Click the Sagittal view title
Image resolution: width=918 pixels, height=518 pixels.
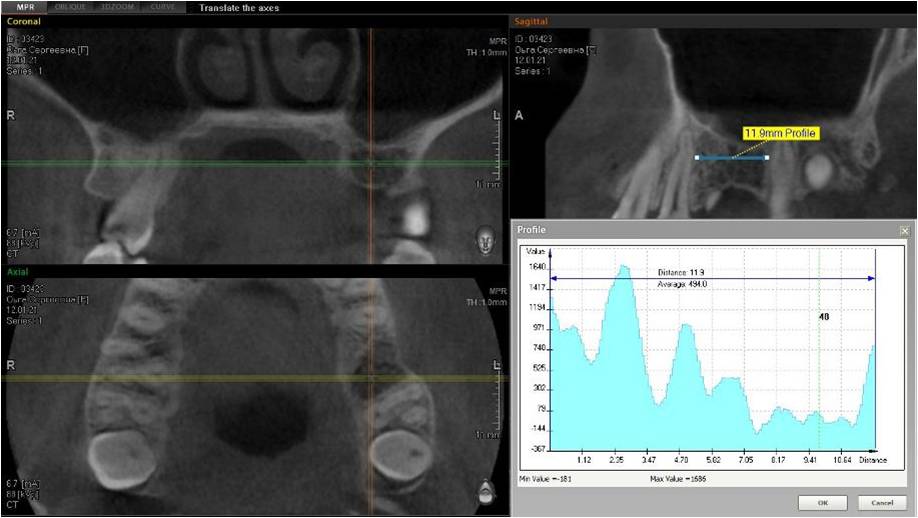(531, 21)
